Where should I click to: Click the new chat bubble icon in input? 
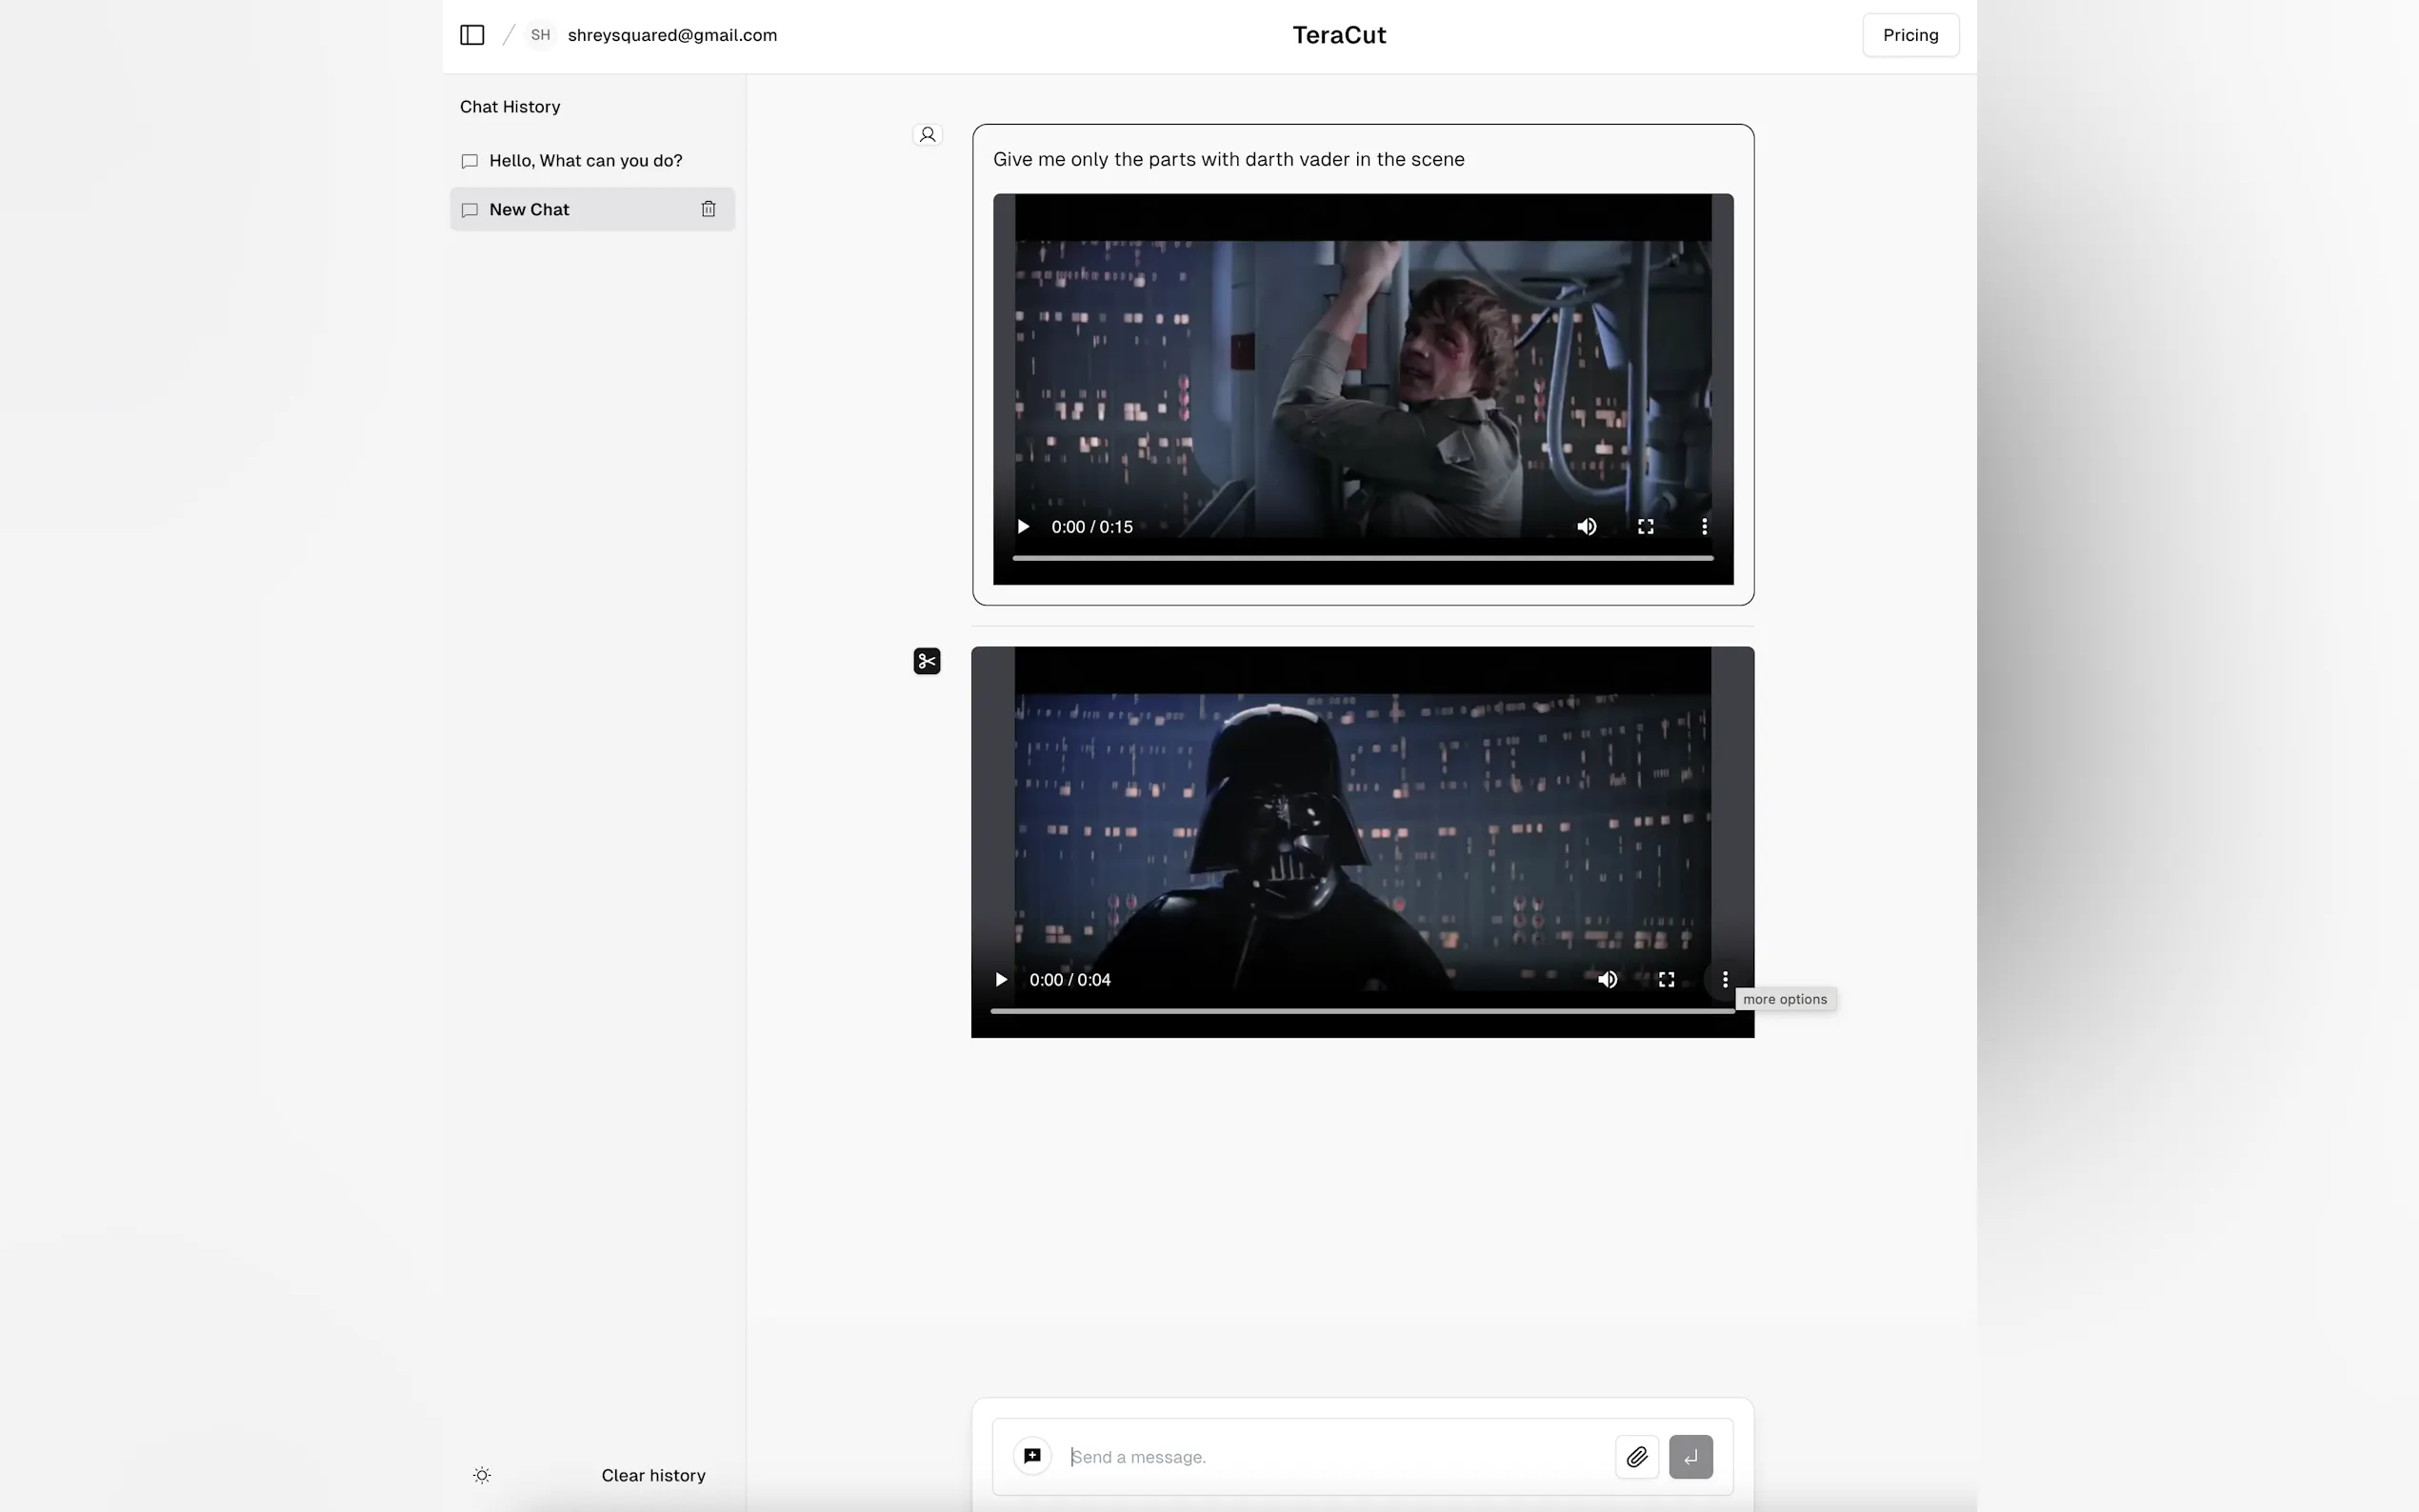(x=1032, y=1456)
